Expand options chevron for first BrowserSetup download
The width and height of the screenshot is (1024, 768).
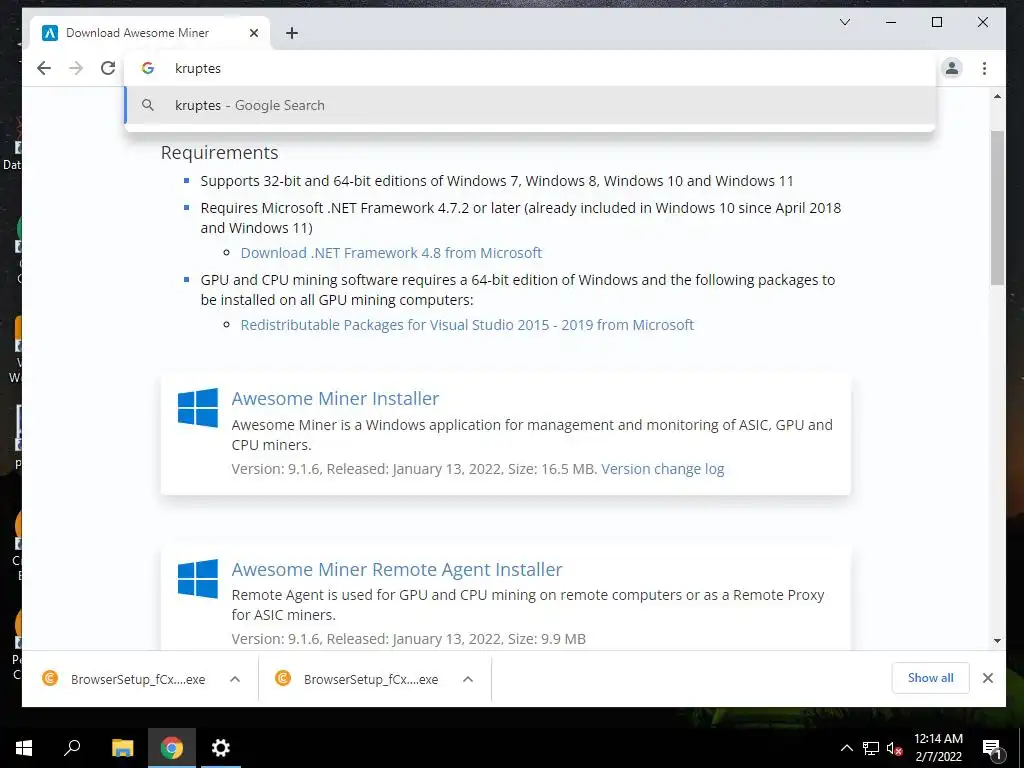tap(235, 679)
